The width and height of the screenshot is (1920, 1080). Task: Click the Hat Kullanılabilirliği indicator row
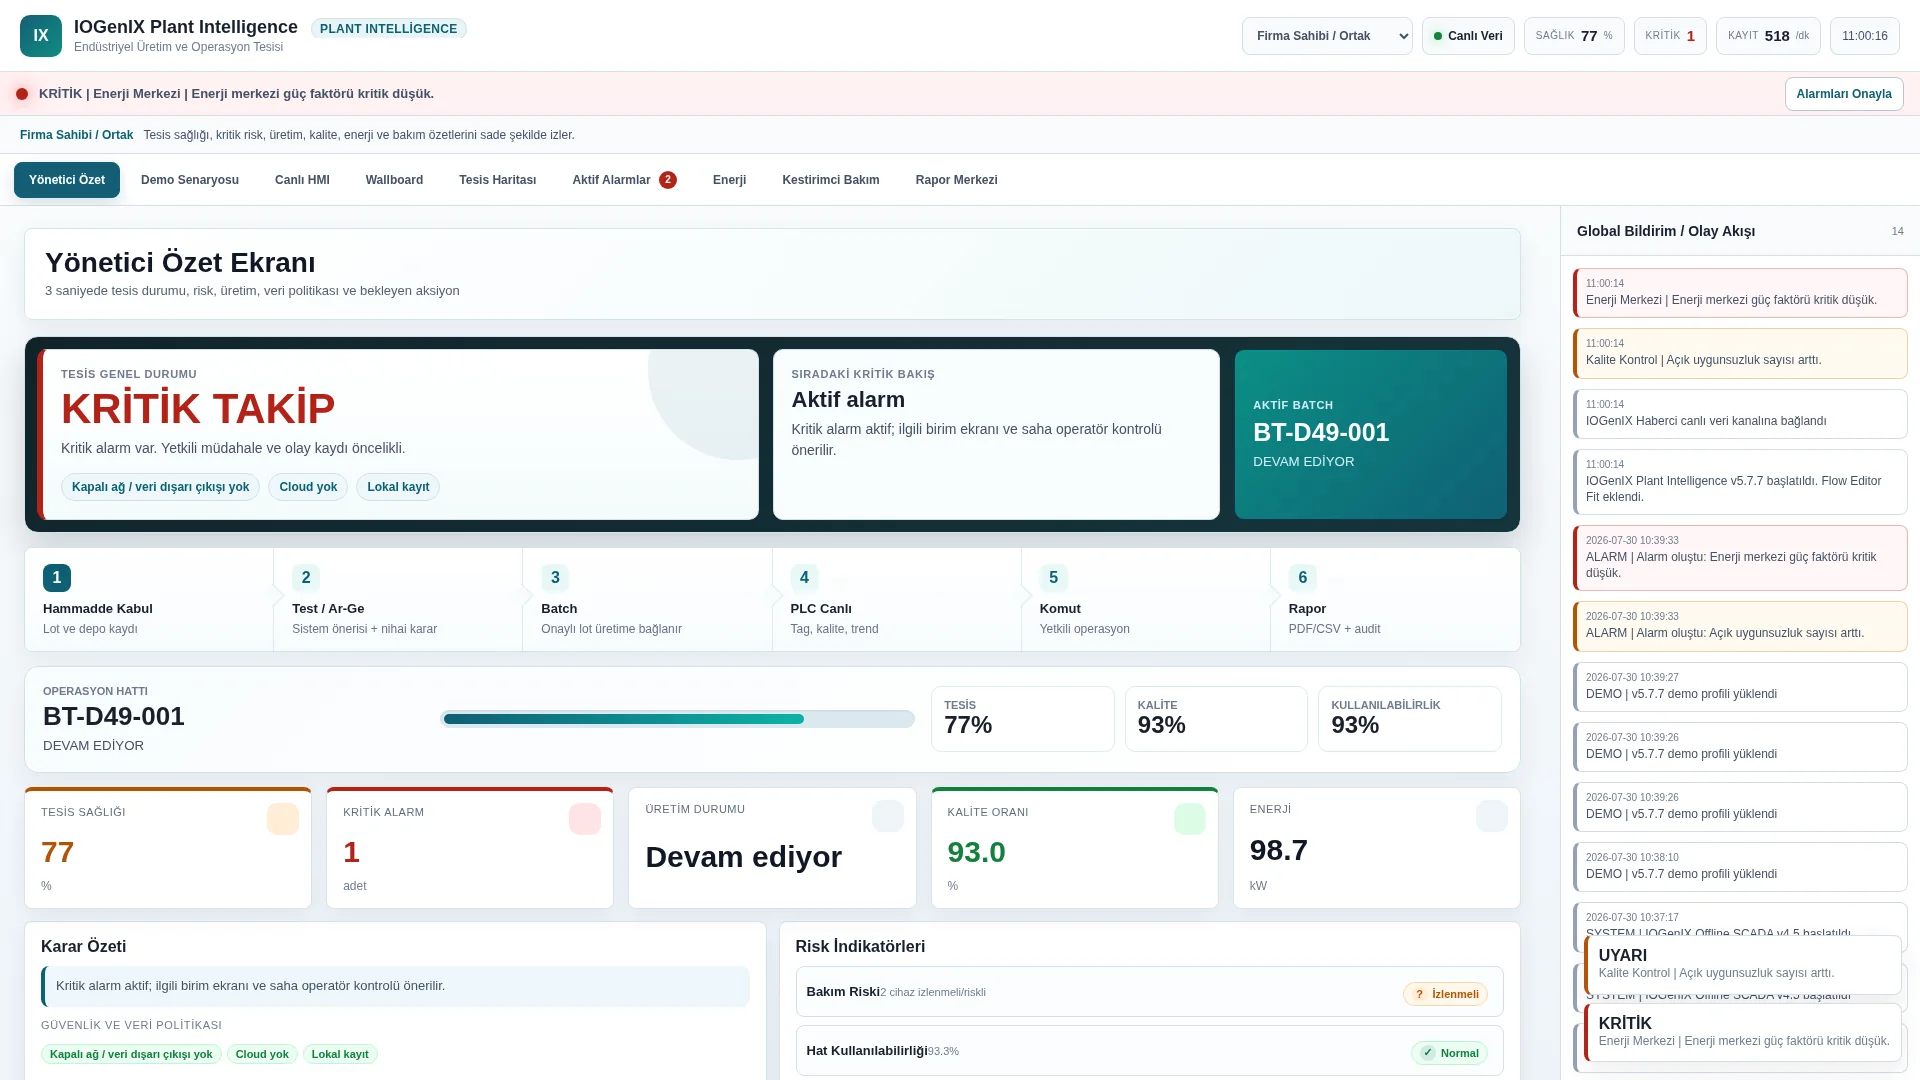point(1149,1051)
